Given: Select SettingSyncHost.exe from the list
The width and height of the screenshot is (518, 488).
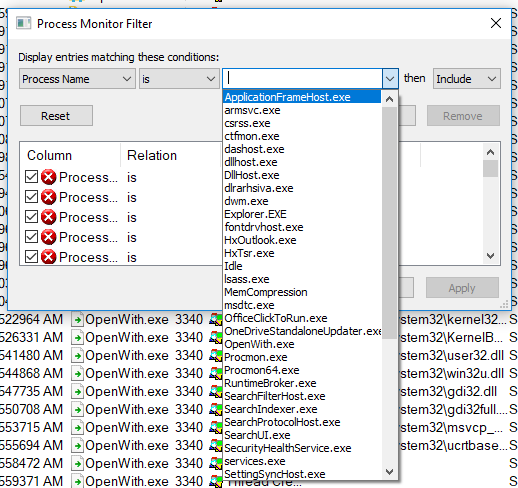Looking at the screenshot, I should tap(302, 474).
